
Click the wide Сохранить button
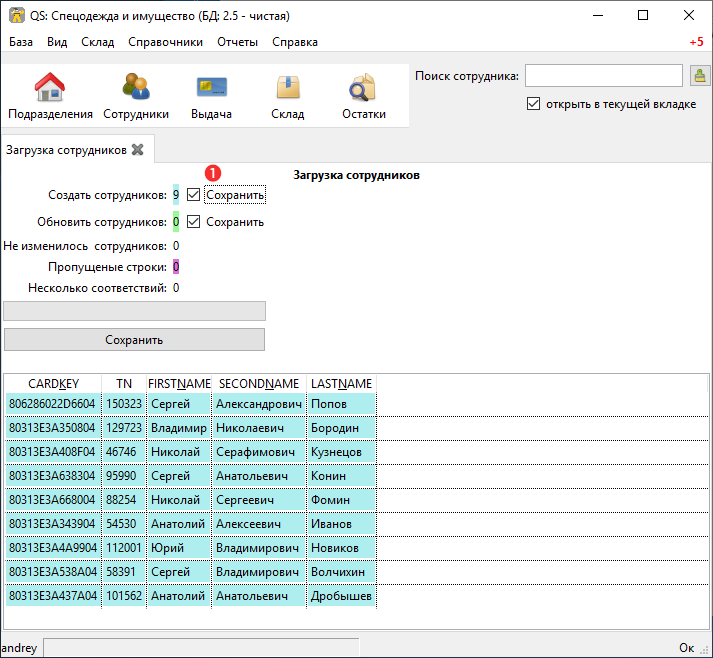tap(134, 340)
